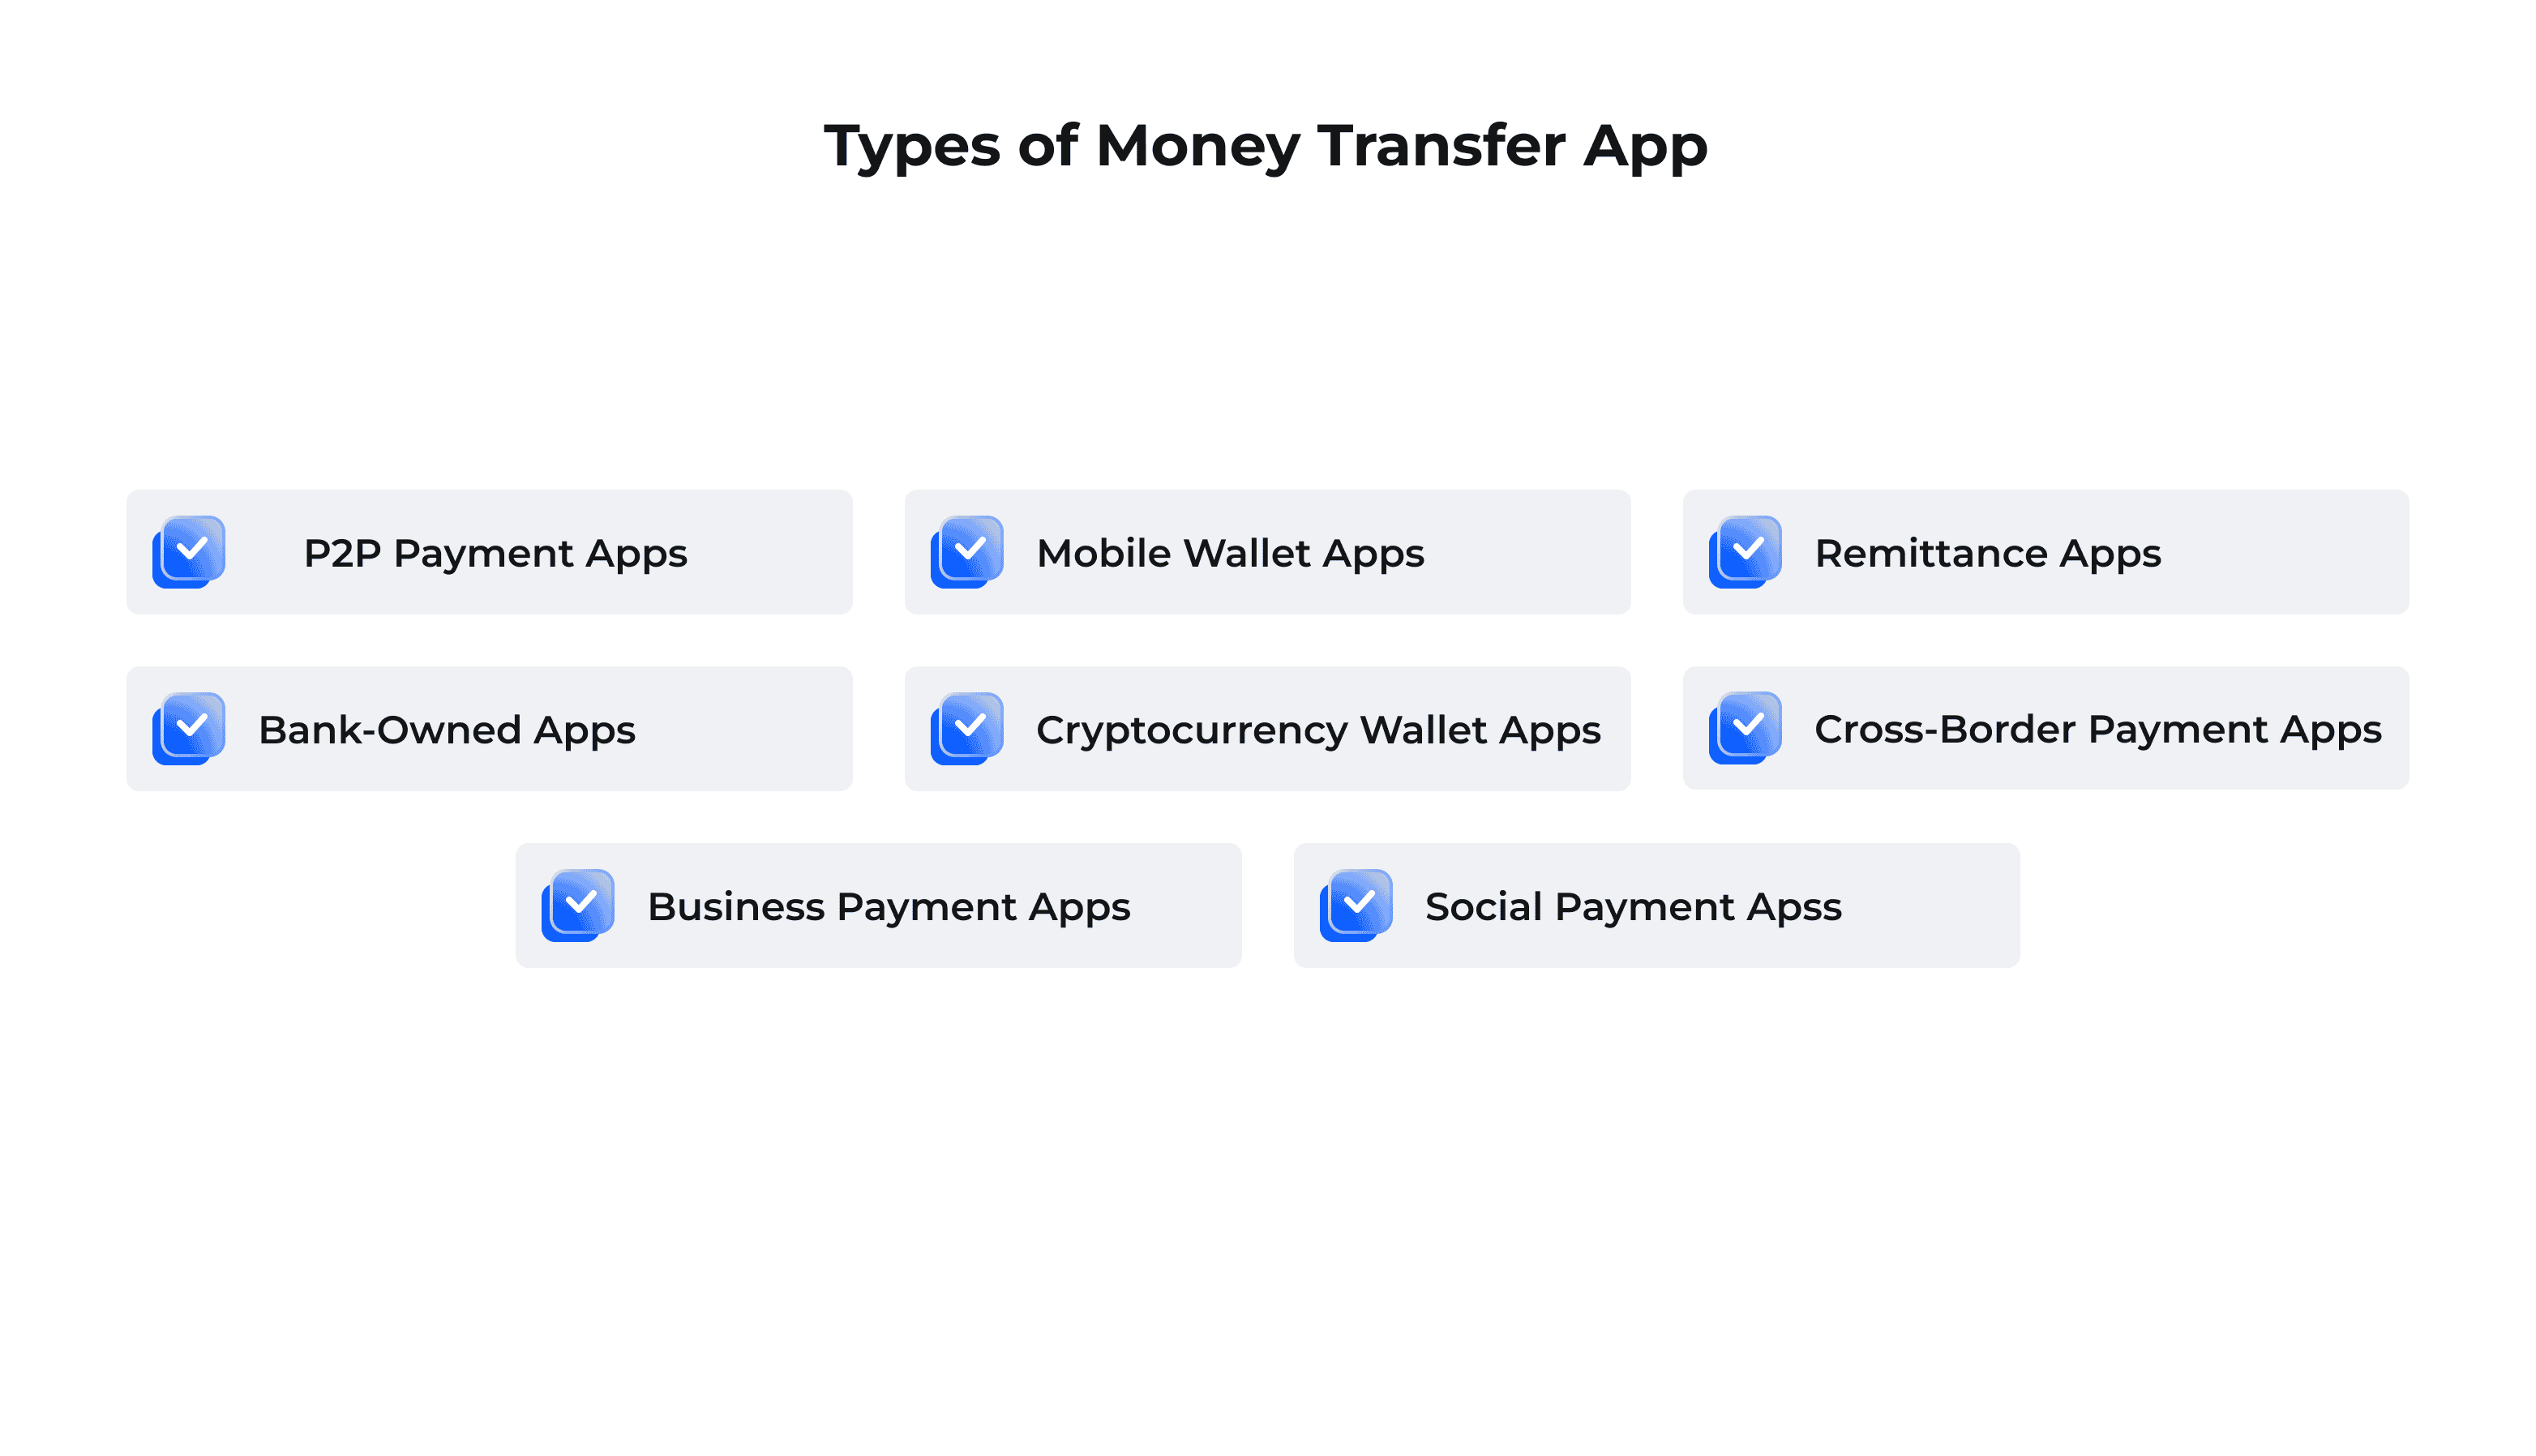Click the Social Payment Apss checkbox icon
Image resolution: width=2536 pixels, height=1456 pixels.
(1357, 906)
